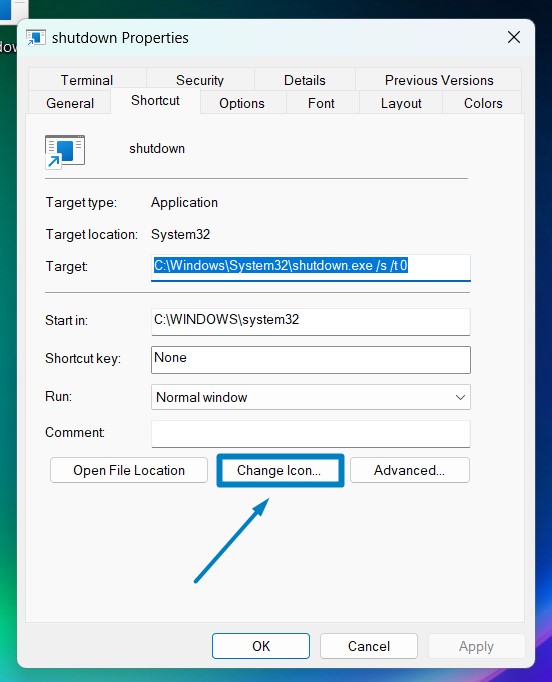This screenshot has height=682, width=552.
Task: Click the shutdown shortcut icon
Action: (65, 151)
